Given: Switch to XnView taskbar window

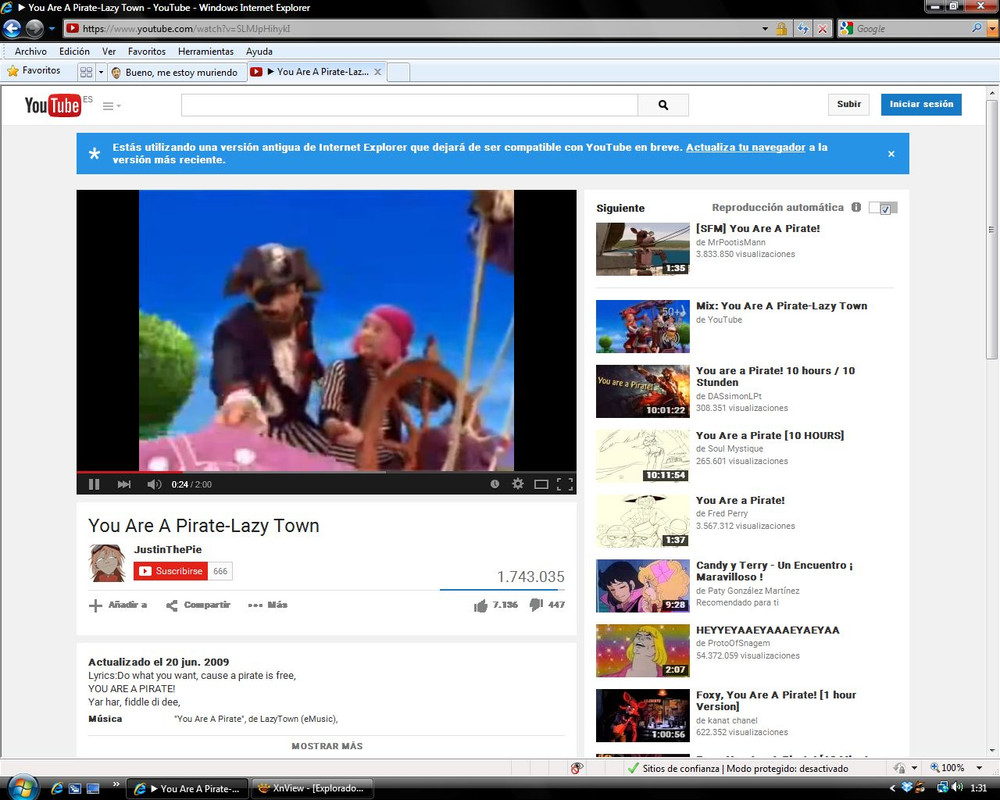Looking at the screenshot, I should tap(312, 789).
